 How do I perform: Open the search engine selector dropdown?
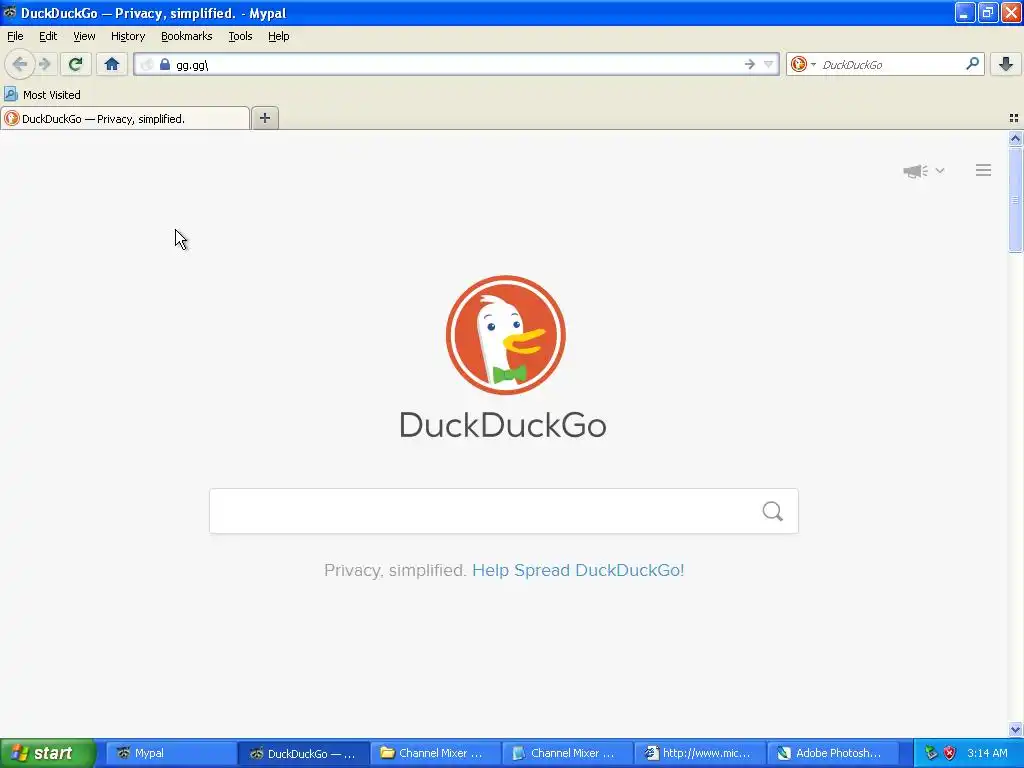(803, 64)
